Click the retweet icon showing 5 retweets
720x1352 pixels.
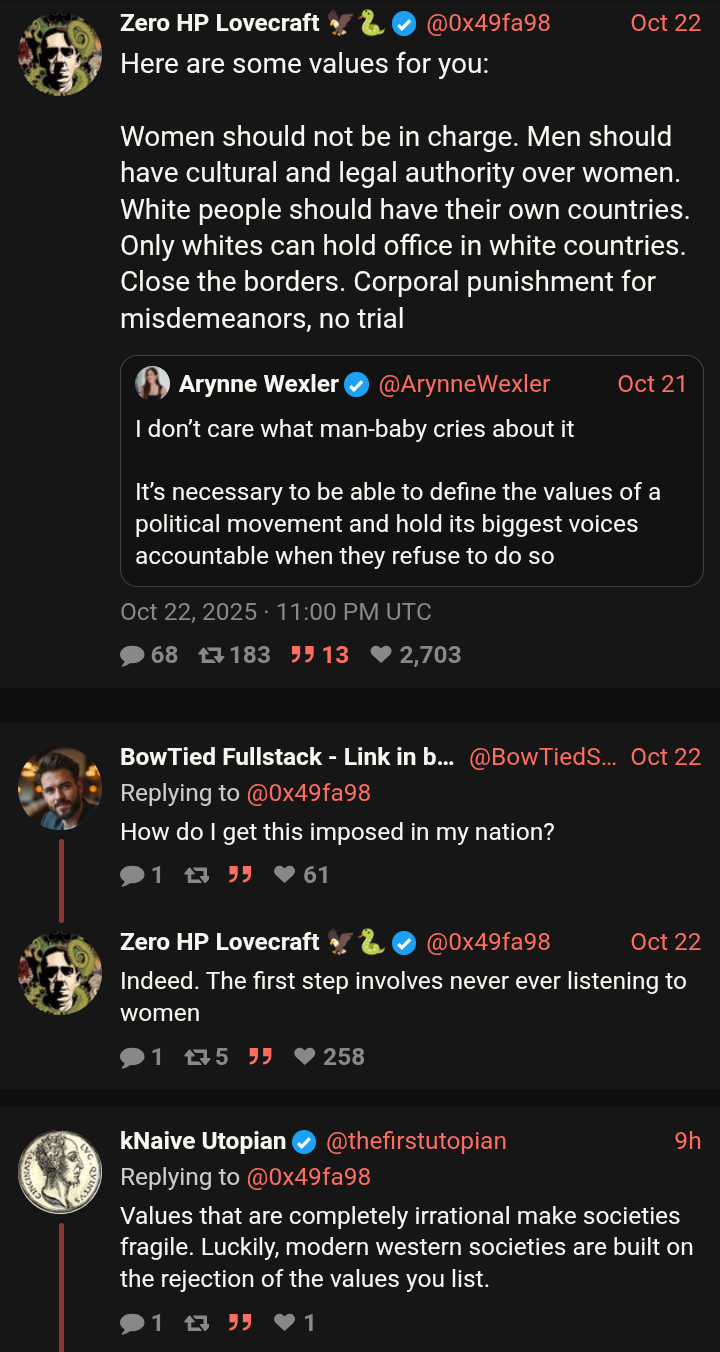[197, 1057]
